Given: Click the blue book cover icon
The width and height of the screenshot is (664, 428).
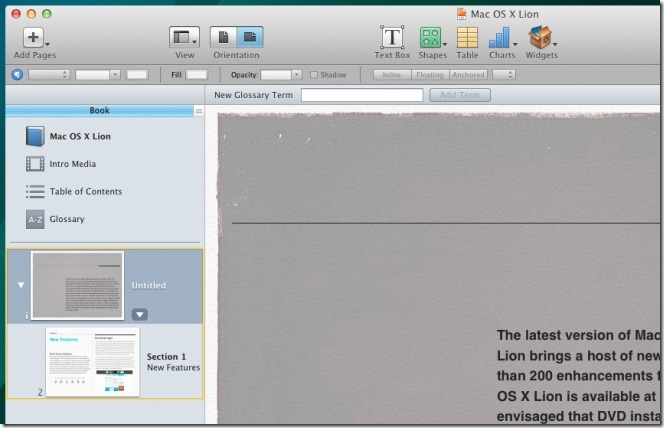Looking at the screenshot, I should coord(35,136).
